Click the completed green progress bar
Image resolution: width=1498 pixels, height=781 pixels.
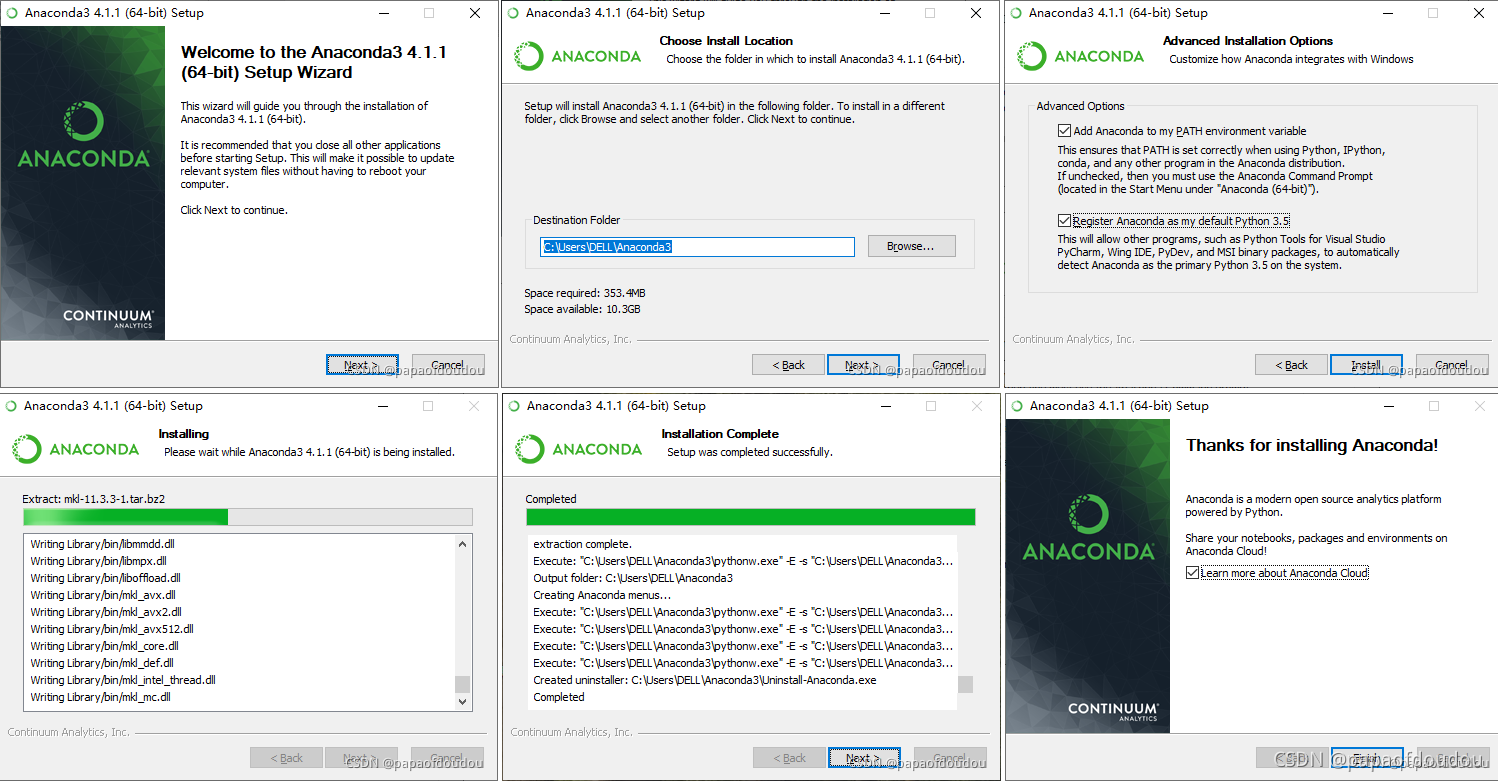pyautogui.click(x=751, y=517)
